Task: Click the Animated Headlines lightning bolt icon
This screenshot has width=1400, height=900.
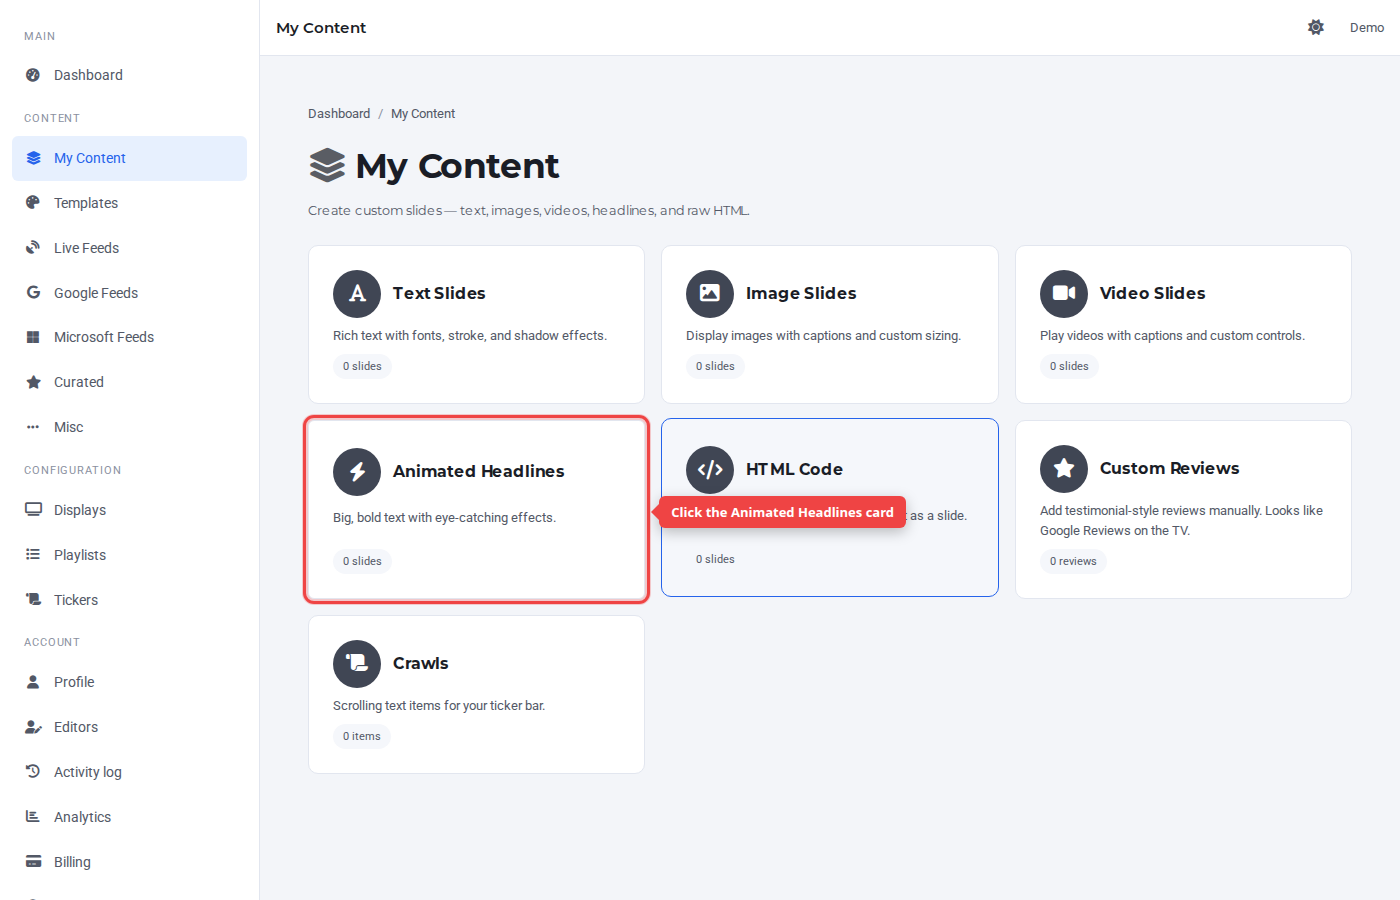Action: 357,472
